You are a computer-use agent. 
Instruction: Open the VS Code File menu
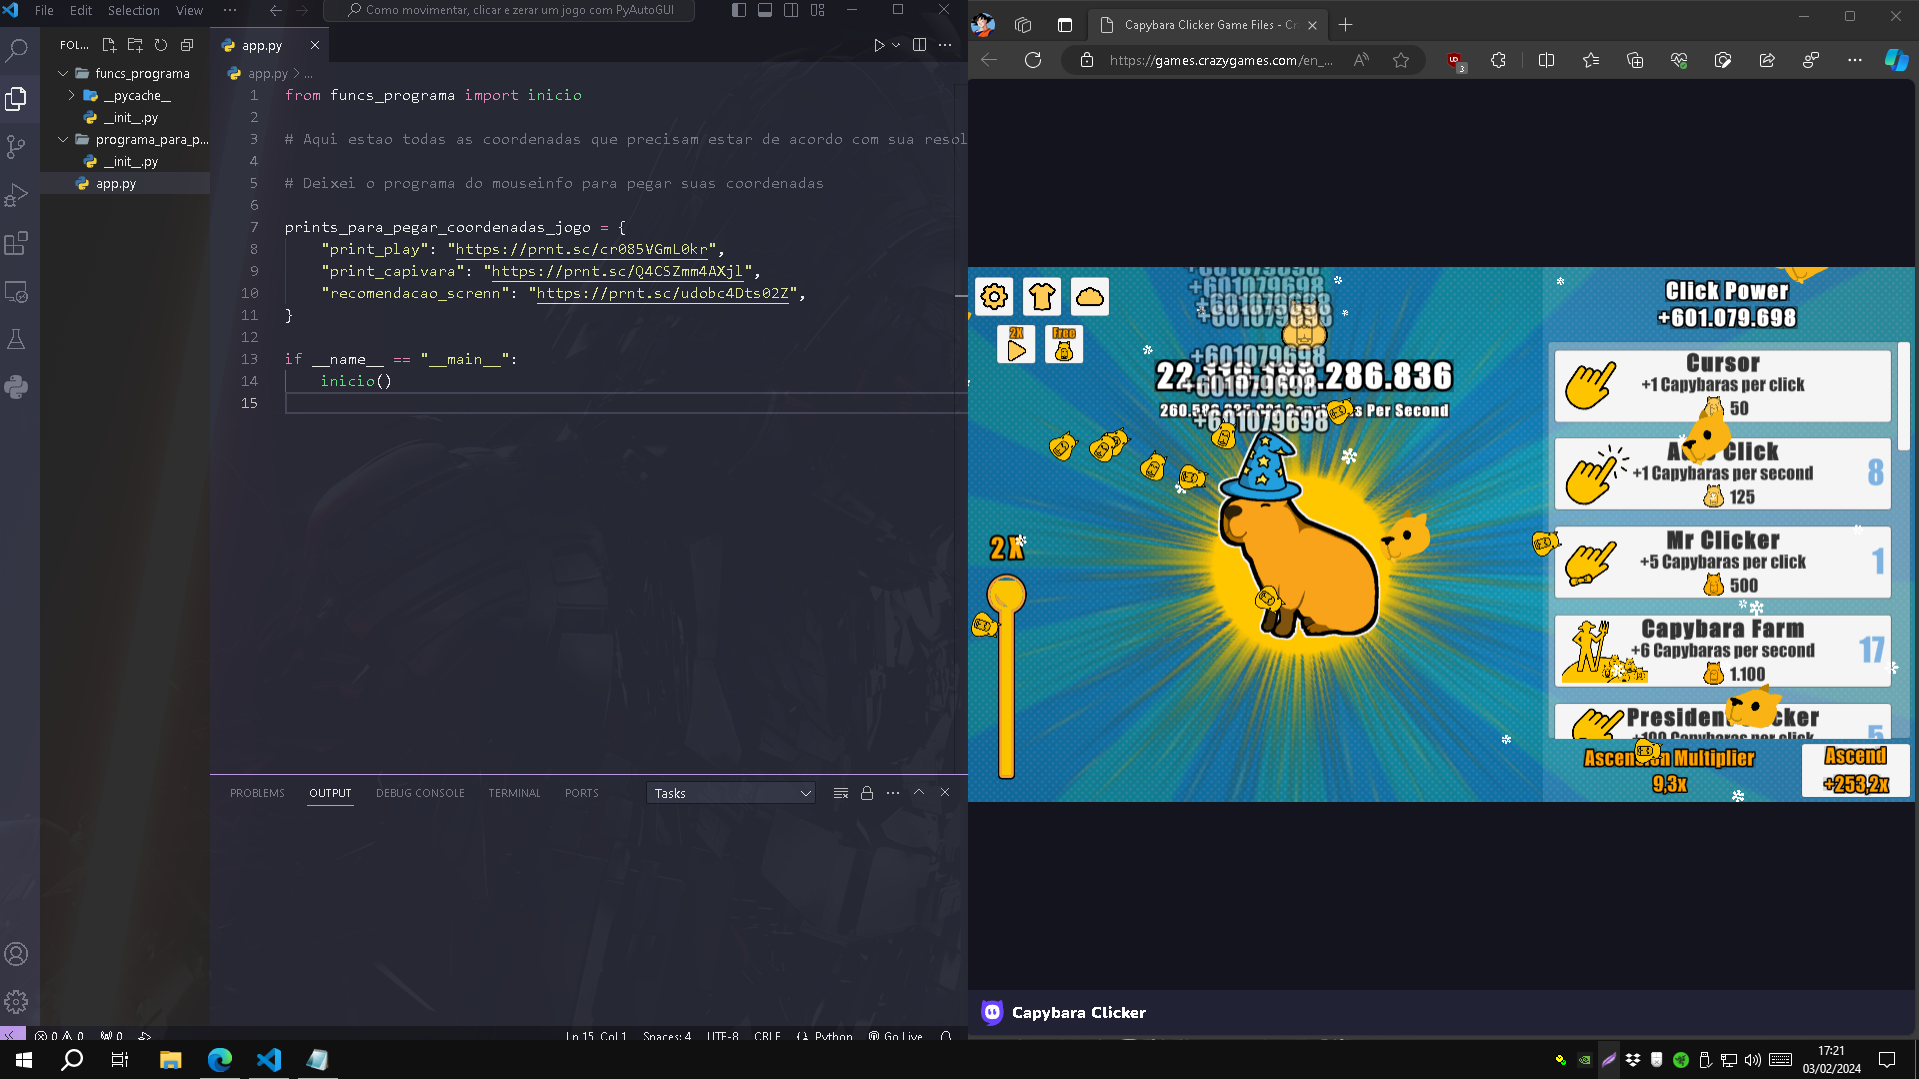click(44, 10)
